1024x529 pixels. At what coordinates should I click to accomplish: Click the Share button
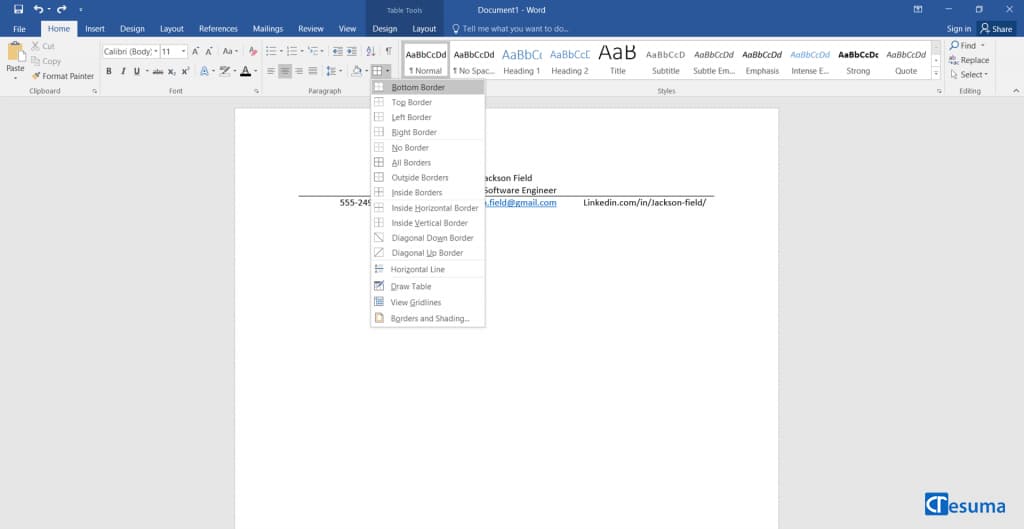(x=997, y=29)
